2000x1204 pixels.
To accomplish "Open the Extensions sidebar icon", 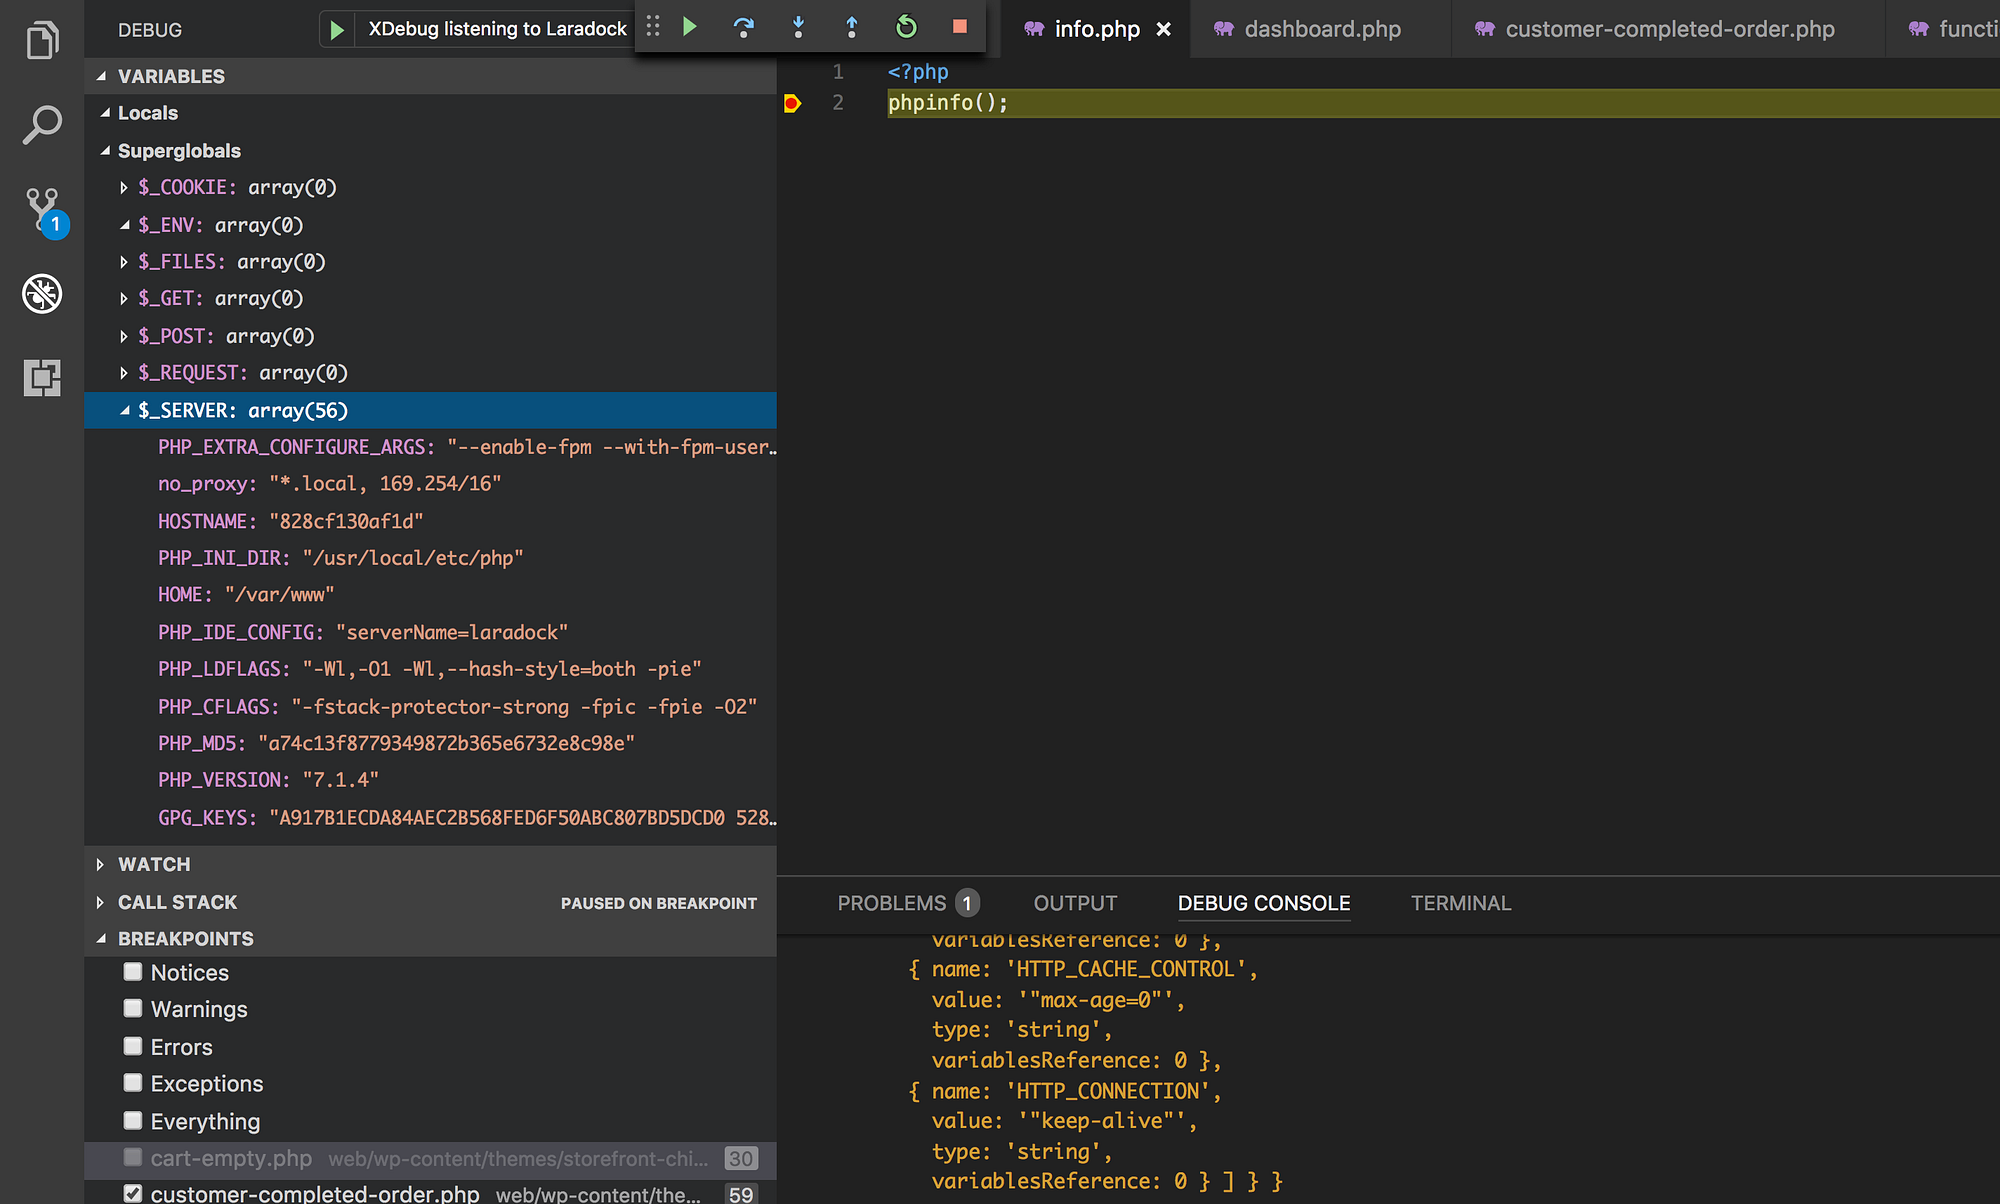I will [41, 379].
